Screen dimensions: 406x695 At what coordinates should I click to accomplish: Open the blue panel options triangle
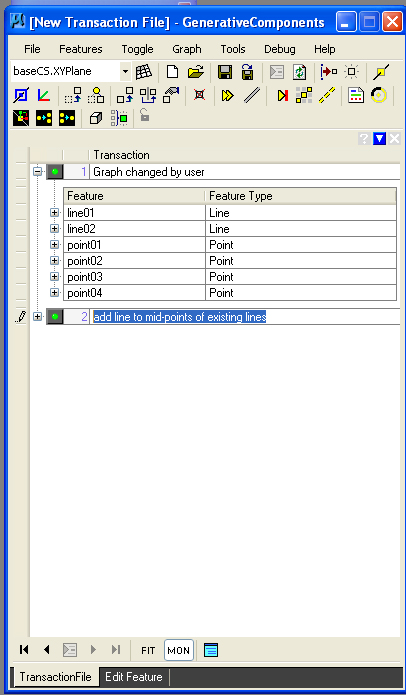coord(379,139)
